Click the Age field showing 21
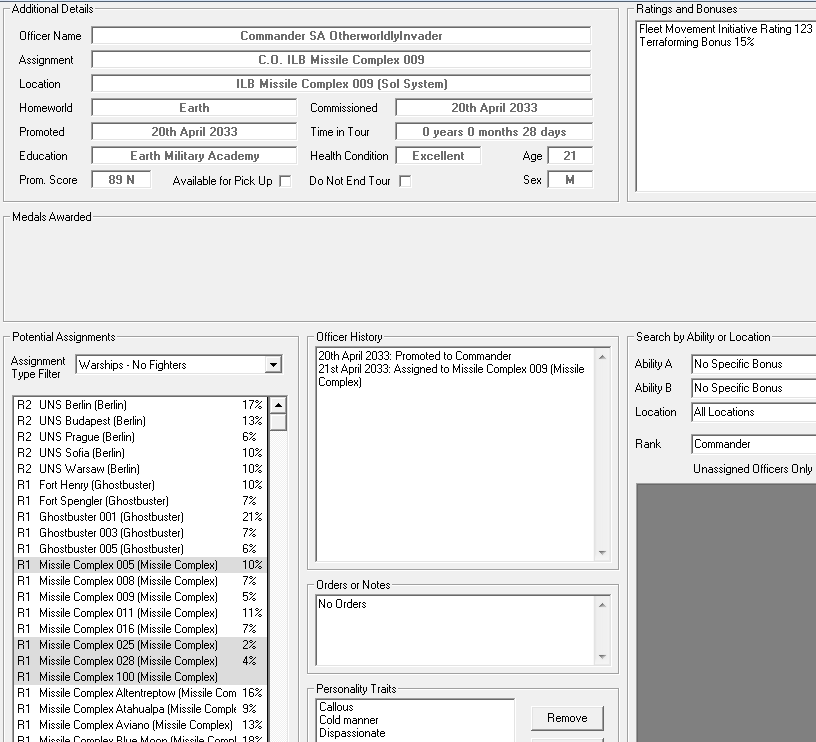This screenshot has width=816, height=742. click(570, 156)
